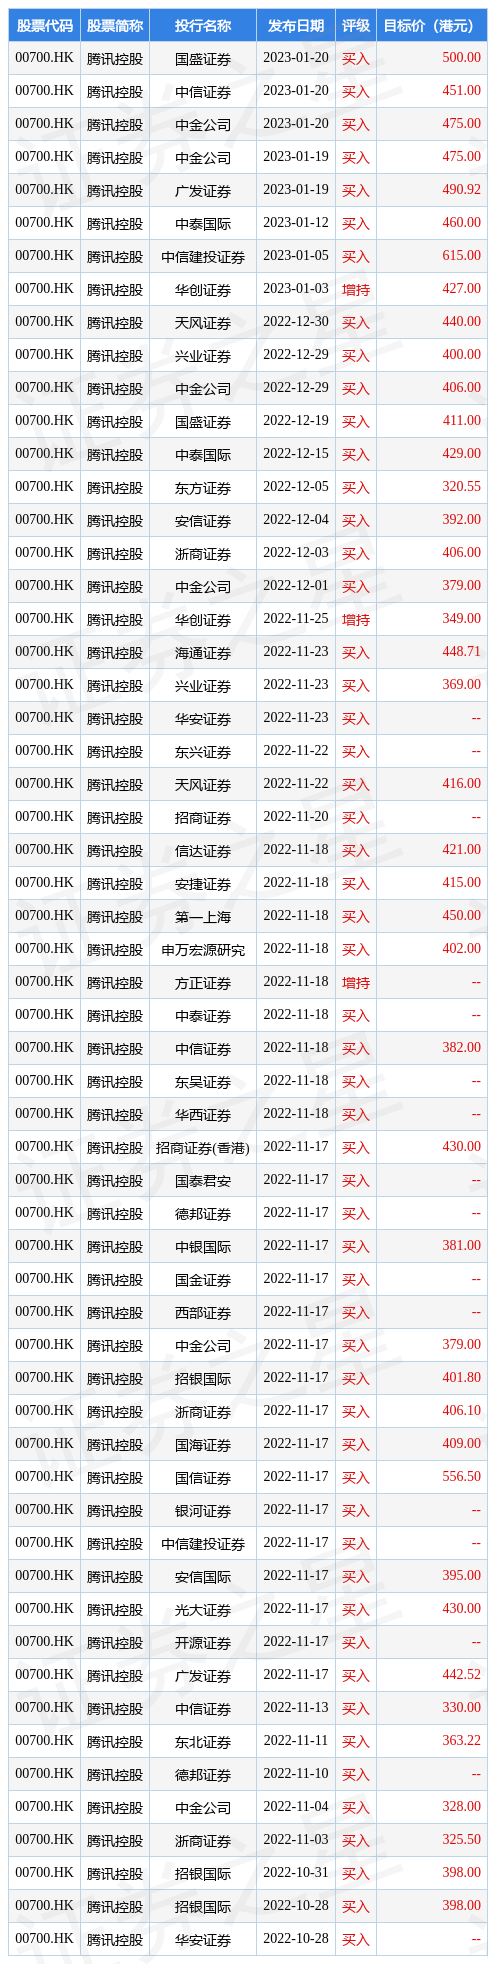Click the 招银国际 entry dated 2022-10-31
The width and height of the screenshot is (488, 1964).
pyautogui.click(x=203, y=1873)
